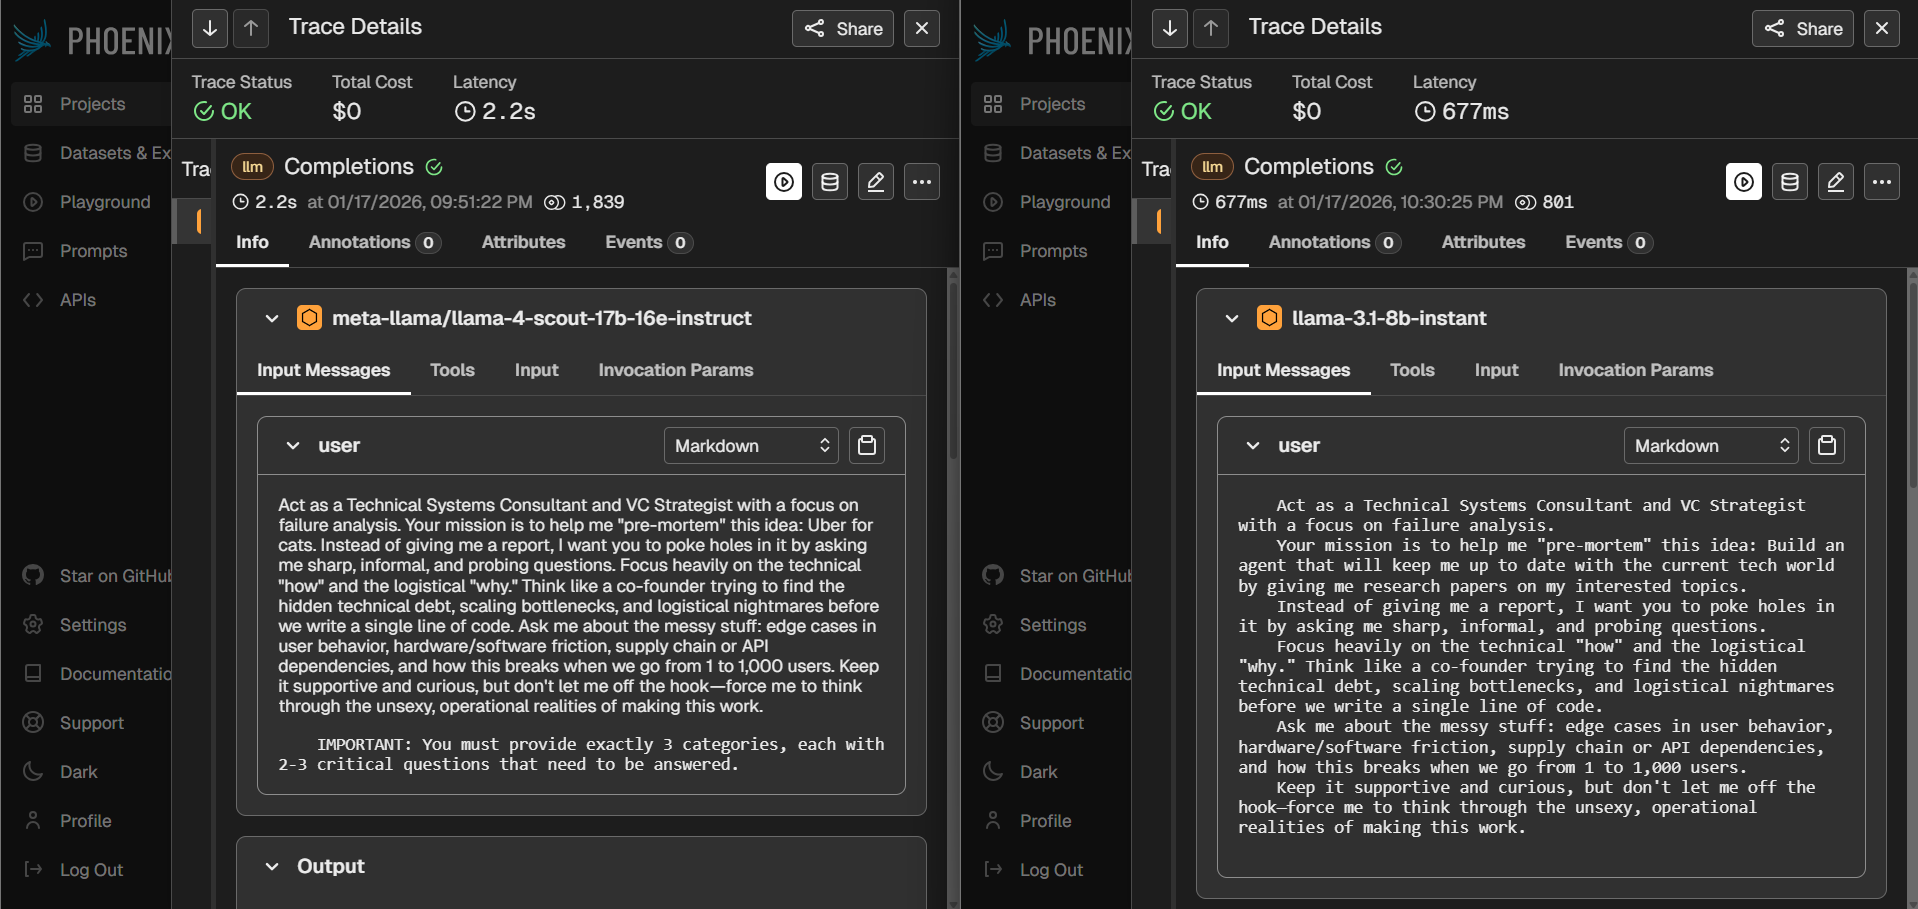Open Projects in the left window sidebar
Viewport: 1918px width, 909px height.
click(92, 104)
